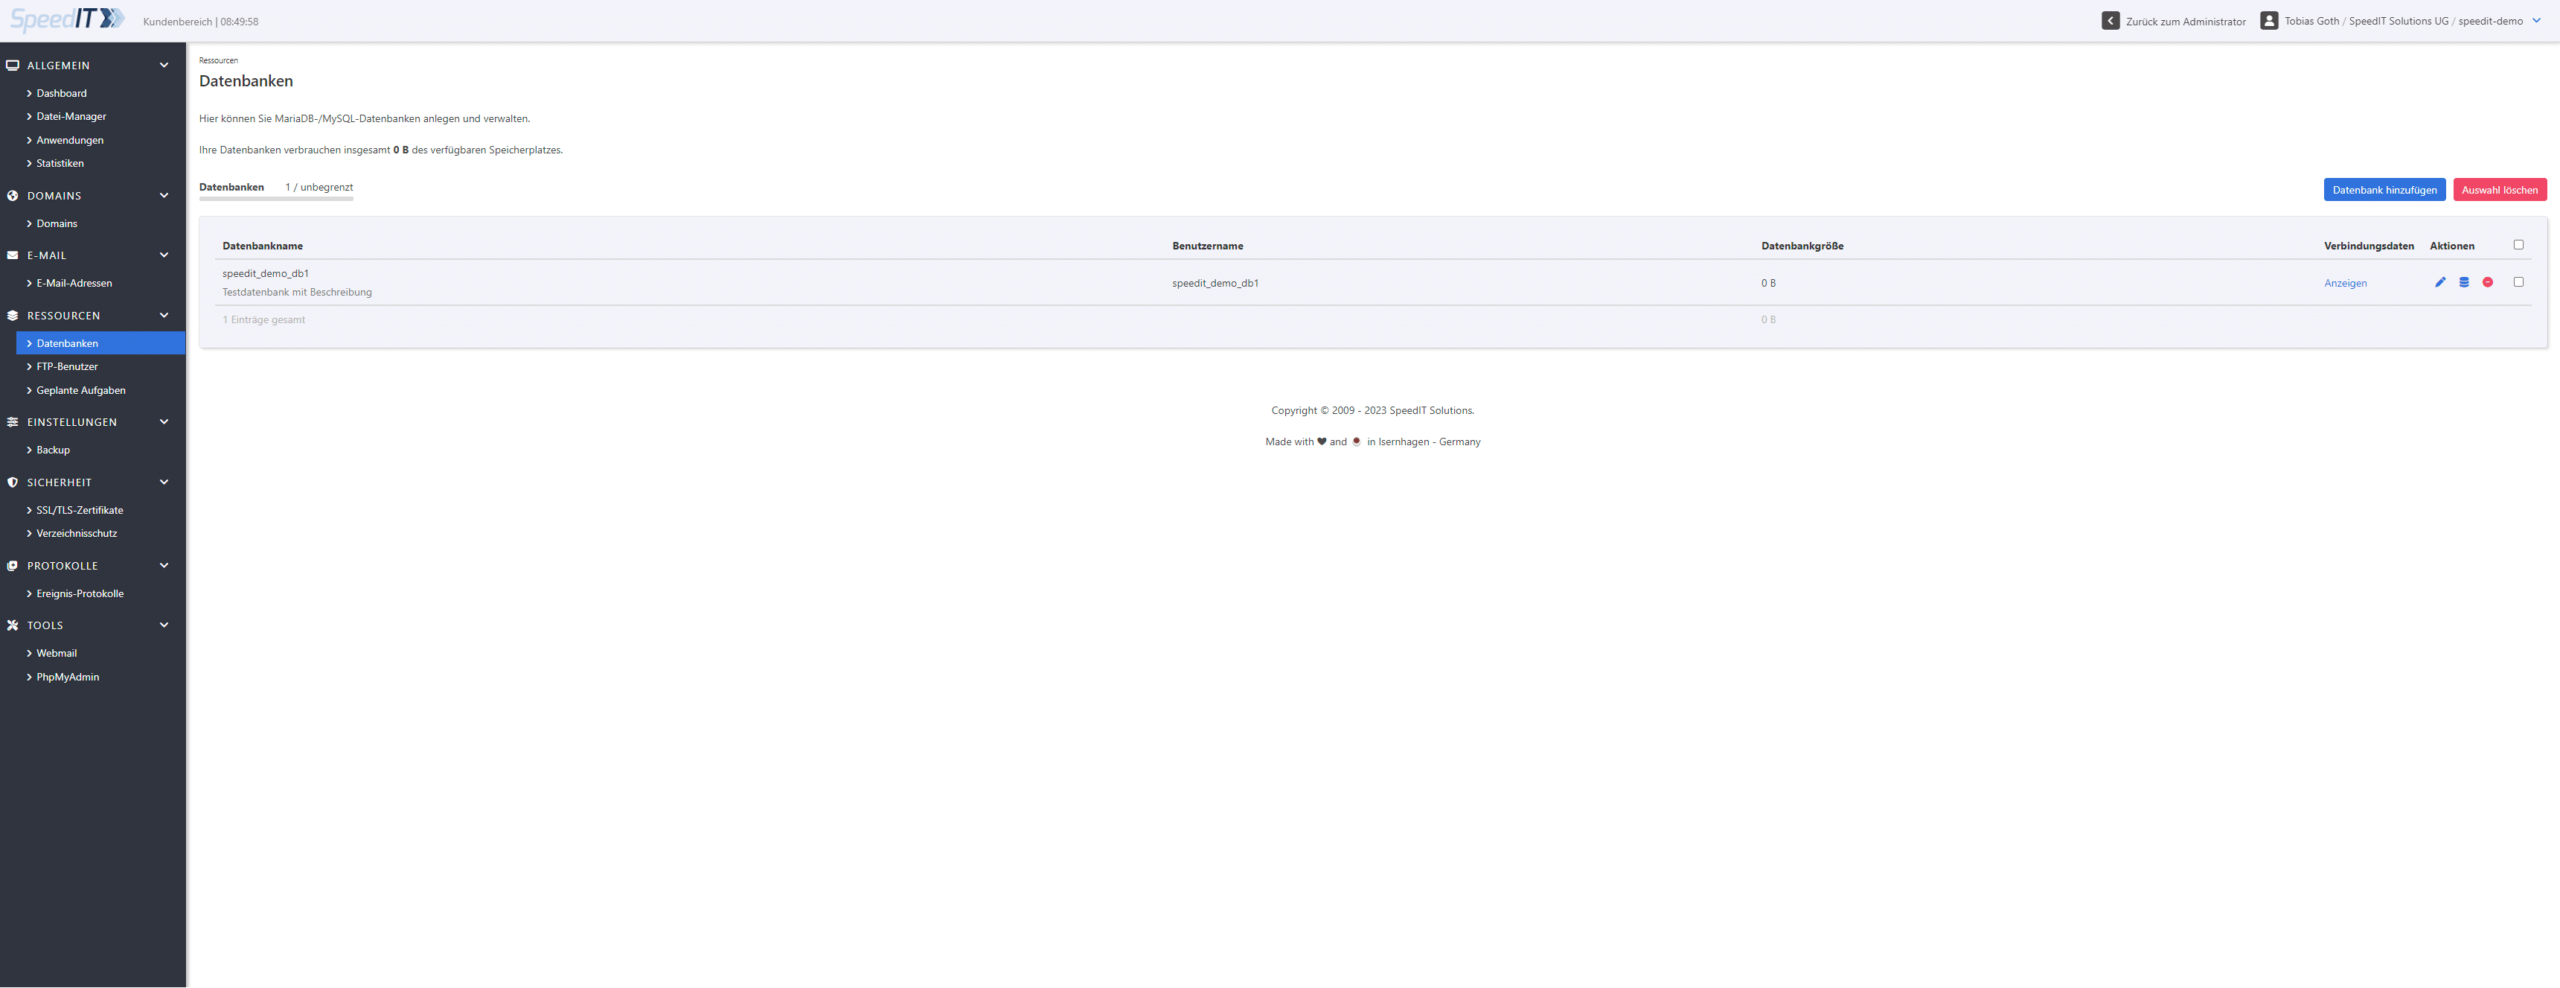The image size is (2560, 988).
Task: Click the blue database stack icon in Aktionen
Action: click(x=2464, y=283)
